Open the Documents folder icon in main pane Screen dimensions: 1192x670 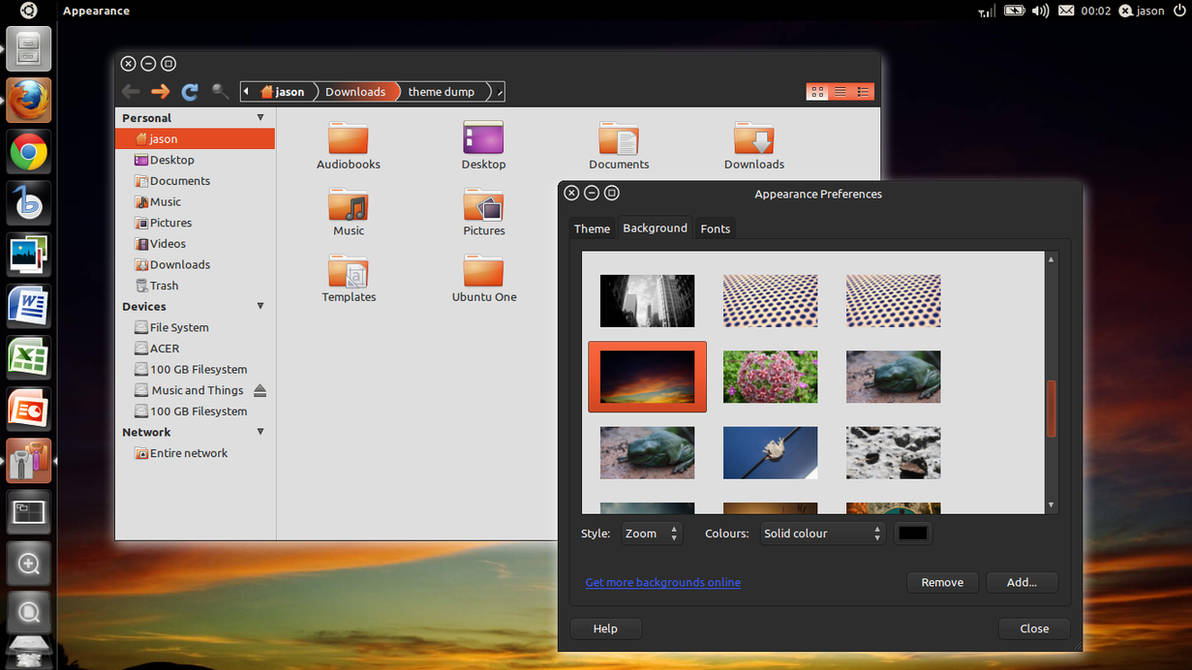click(x=619, y=146)
